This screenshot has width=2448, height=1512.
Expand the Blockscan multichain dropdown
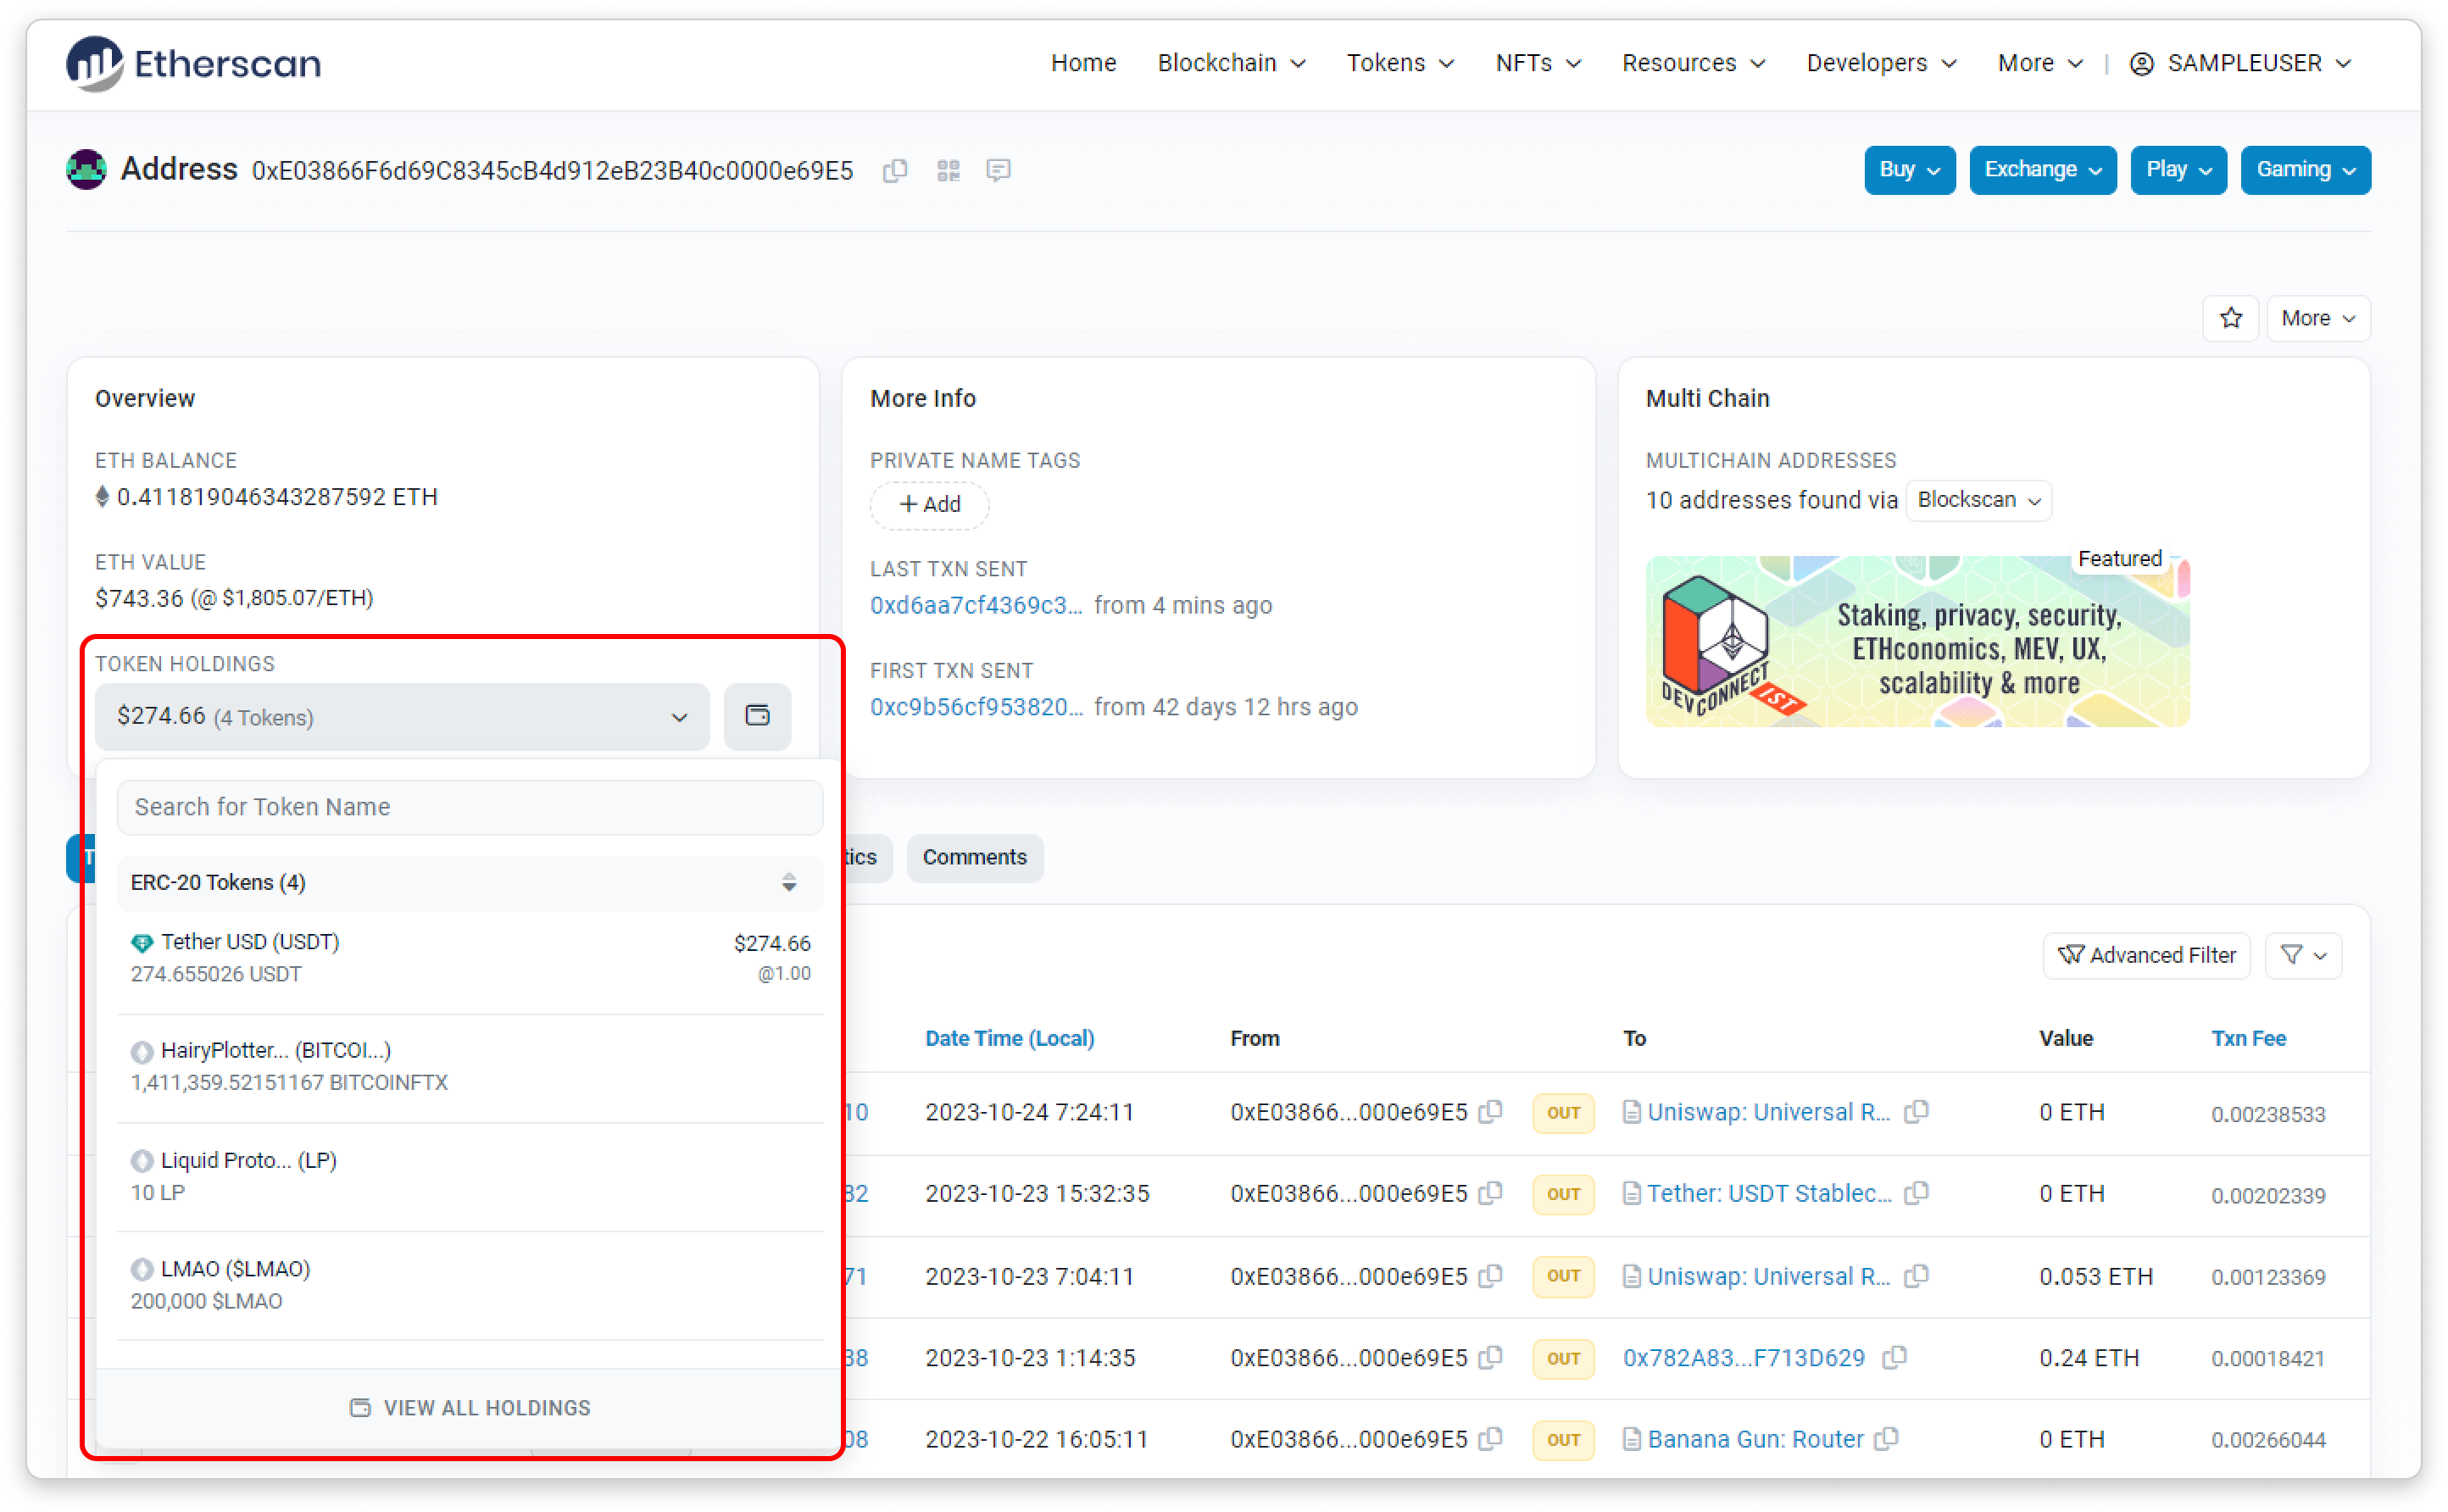tap(1978, 500)
